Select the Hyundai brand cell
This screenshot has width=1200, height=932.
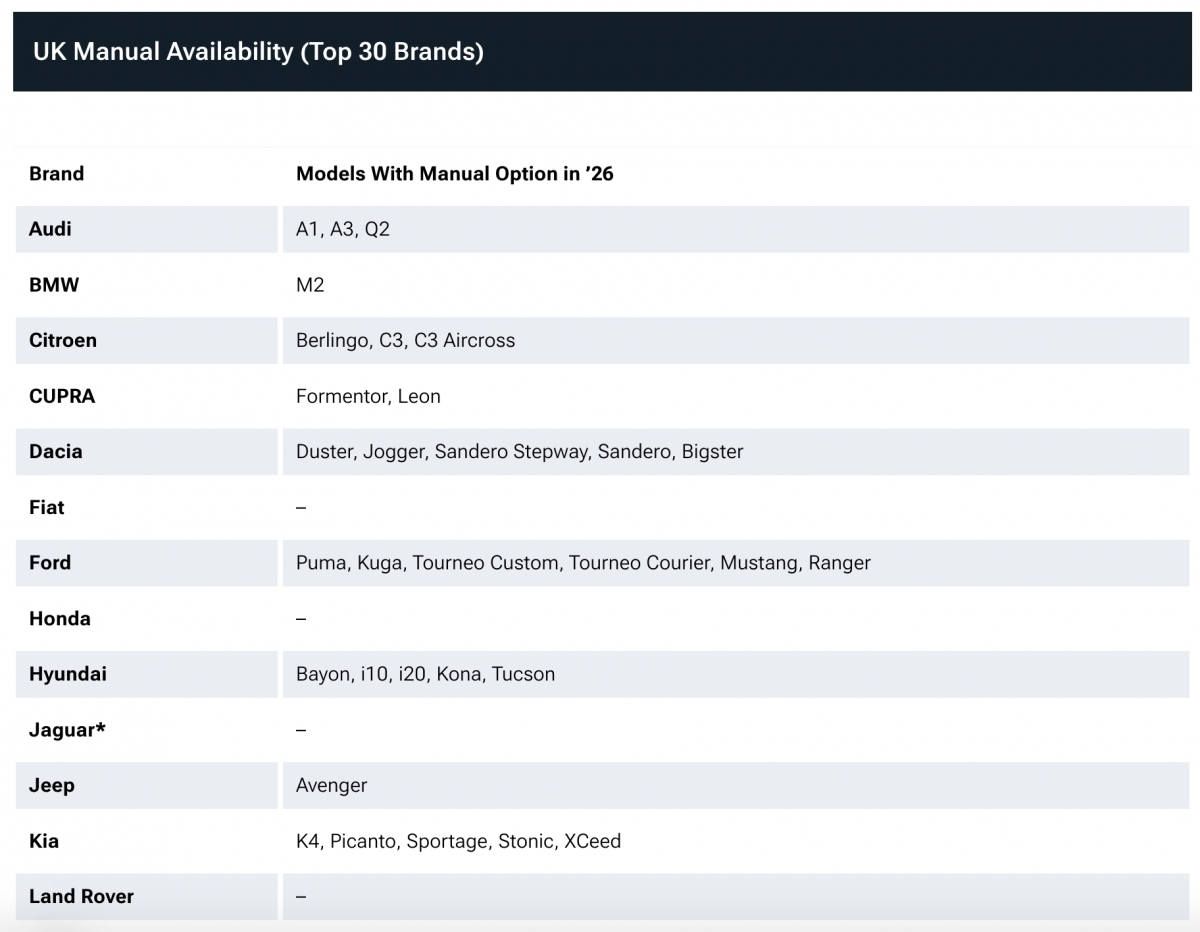[x=68, y=674]
